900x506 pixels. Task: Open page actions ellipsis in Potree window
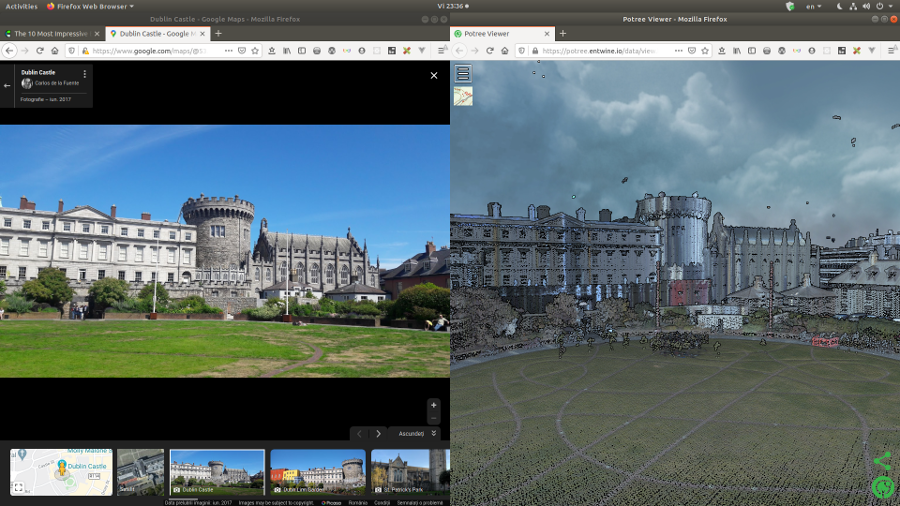pos(678,50)
